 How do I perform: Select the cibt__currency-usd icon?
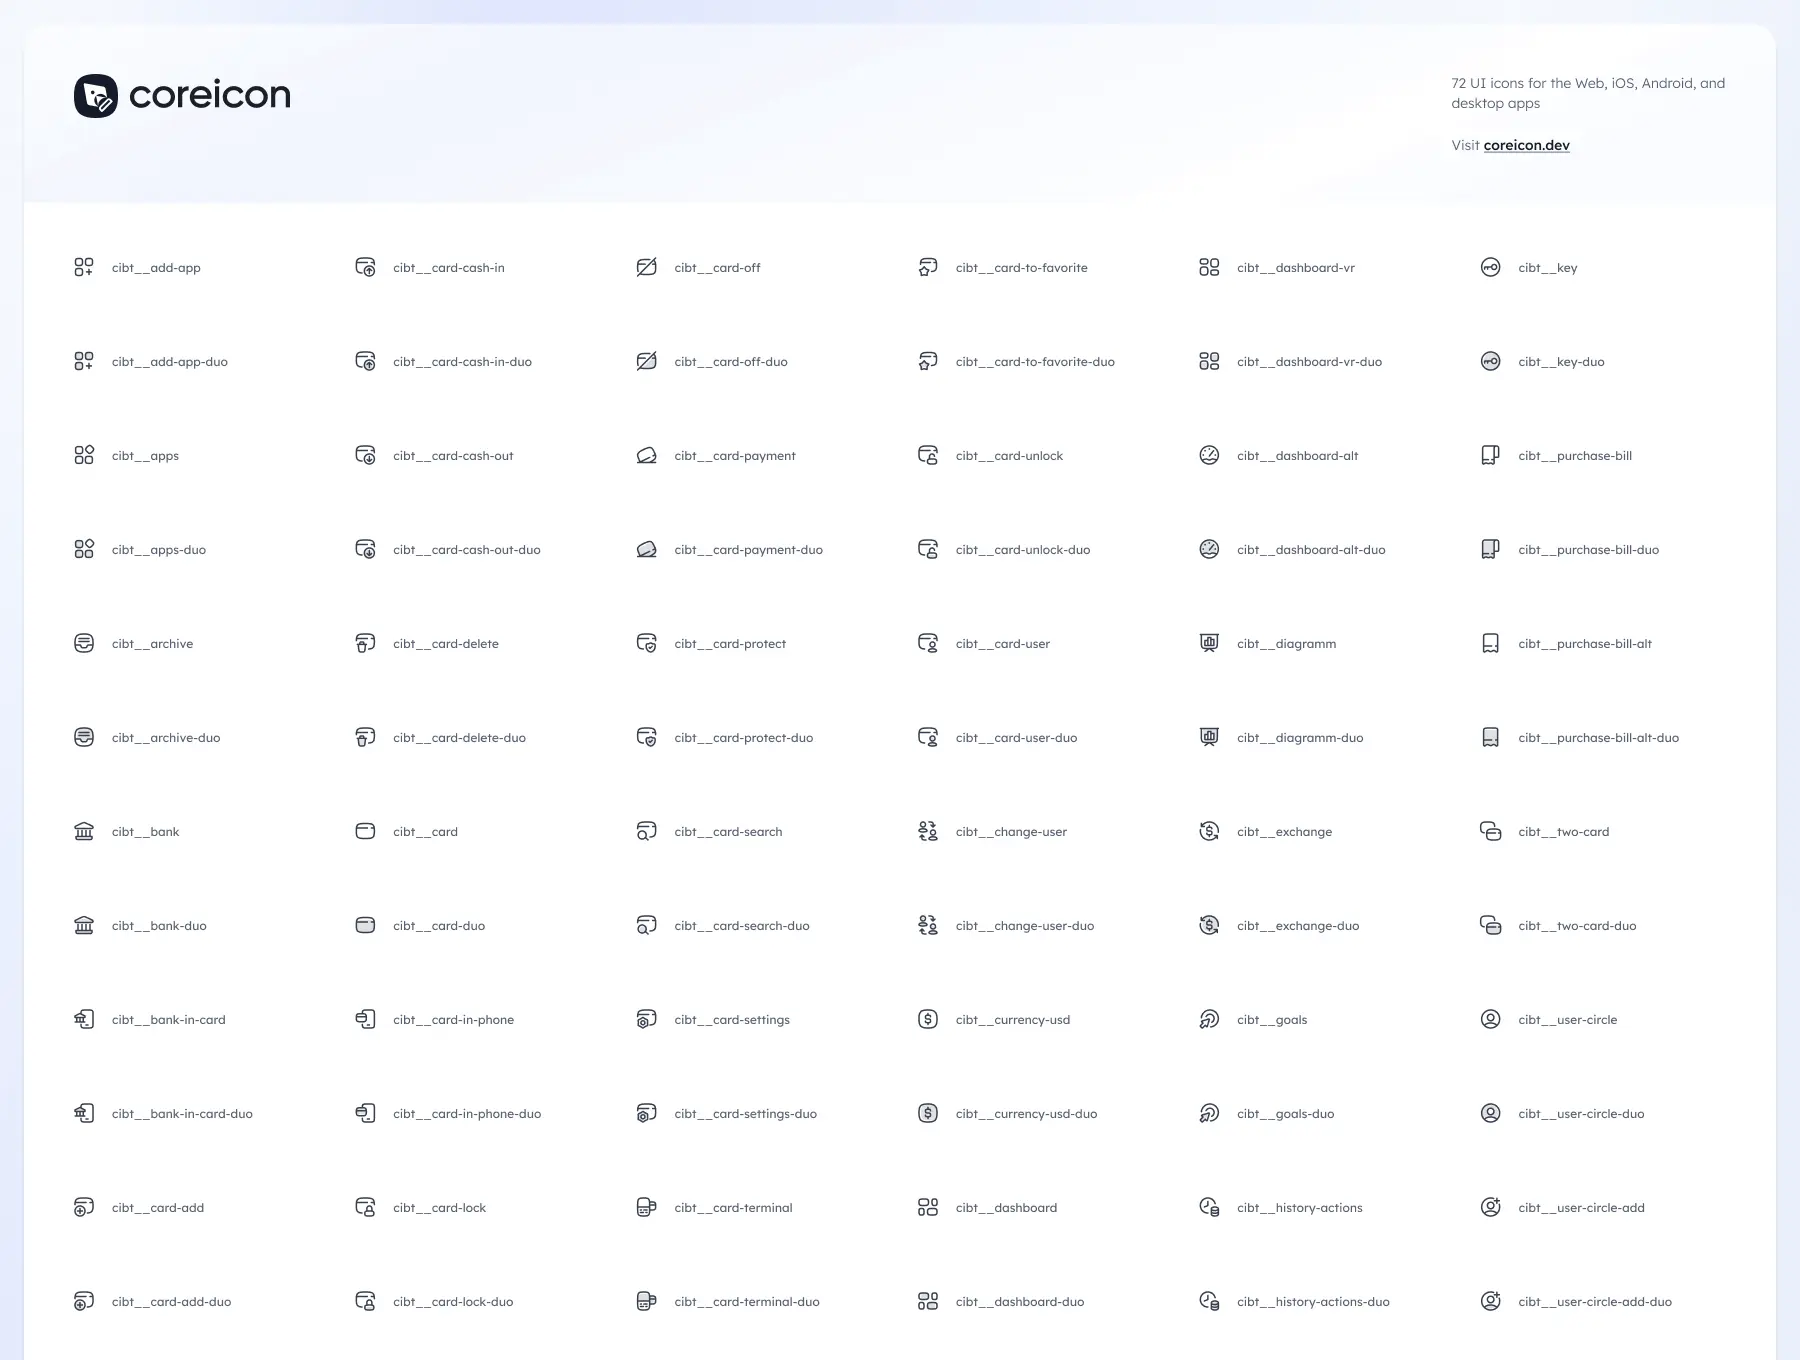928,1019
